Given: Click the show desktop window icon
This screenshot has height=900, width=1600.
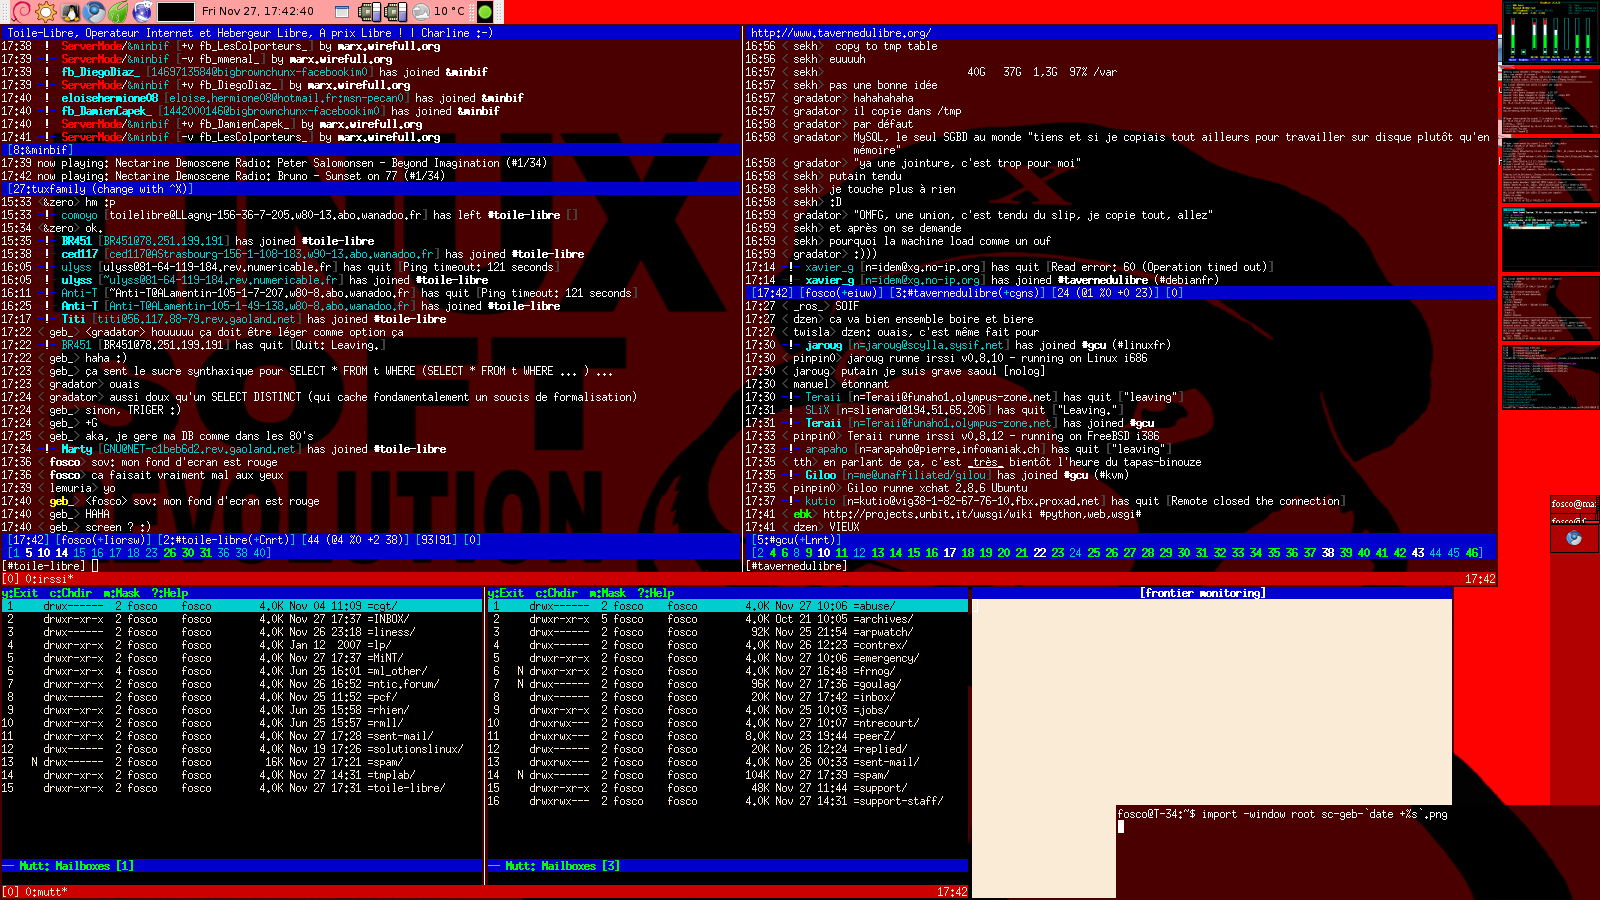Looking at the screenshot, I should pyautogui.click(x=342, y=12).
